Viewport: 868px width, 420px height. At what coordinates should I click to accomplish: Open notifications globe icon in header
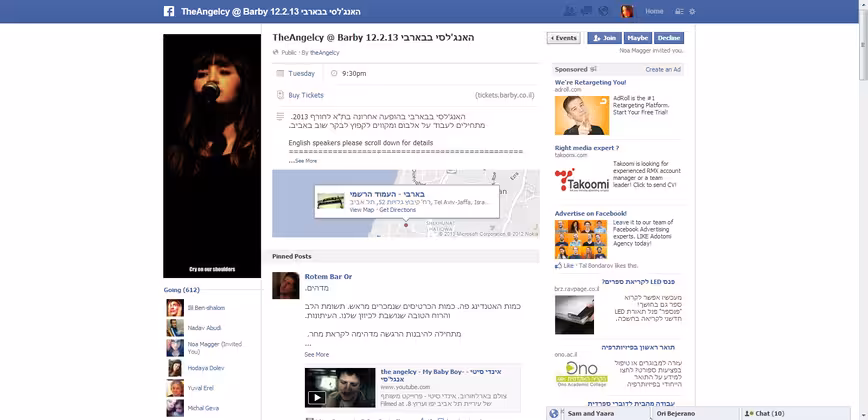603,11
